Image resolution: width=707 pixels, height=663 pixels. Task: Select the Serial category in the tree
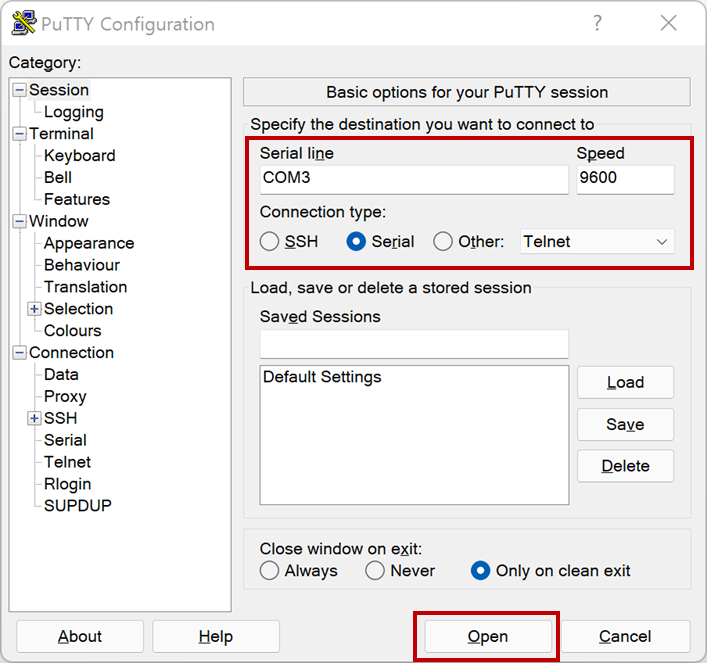tap(65, 440)
